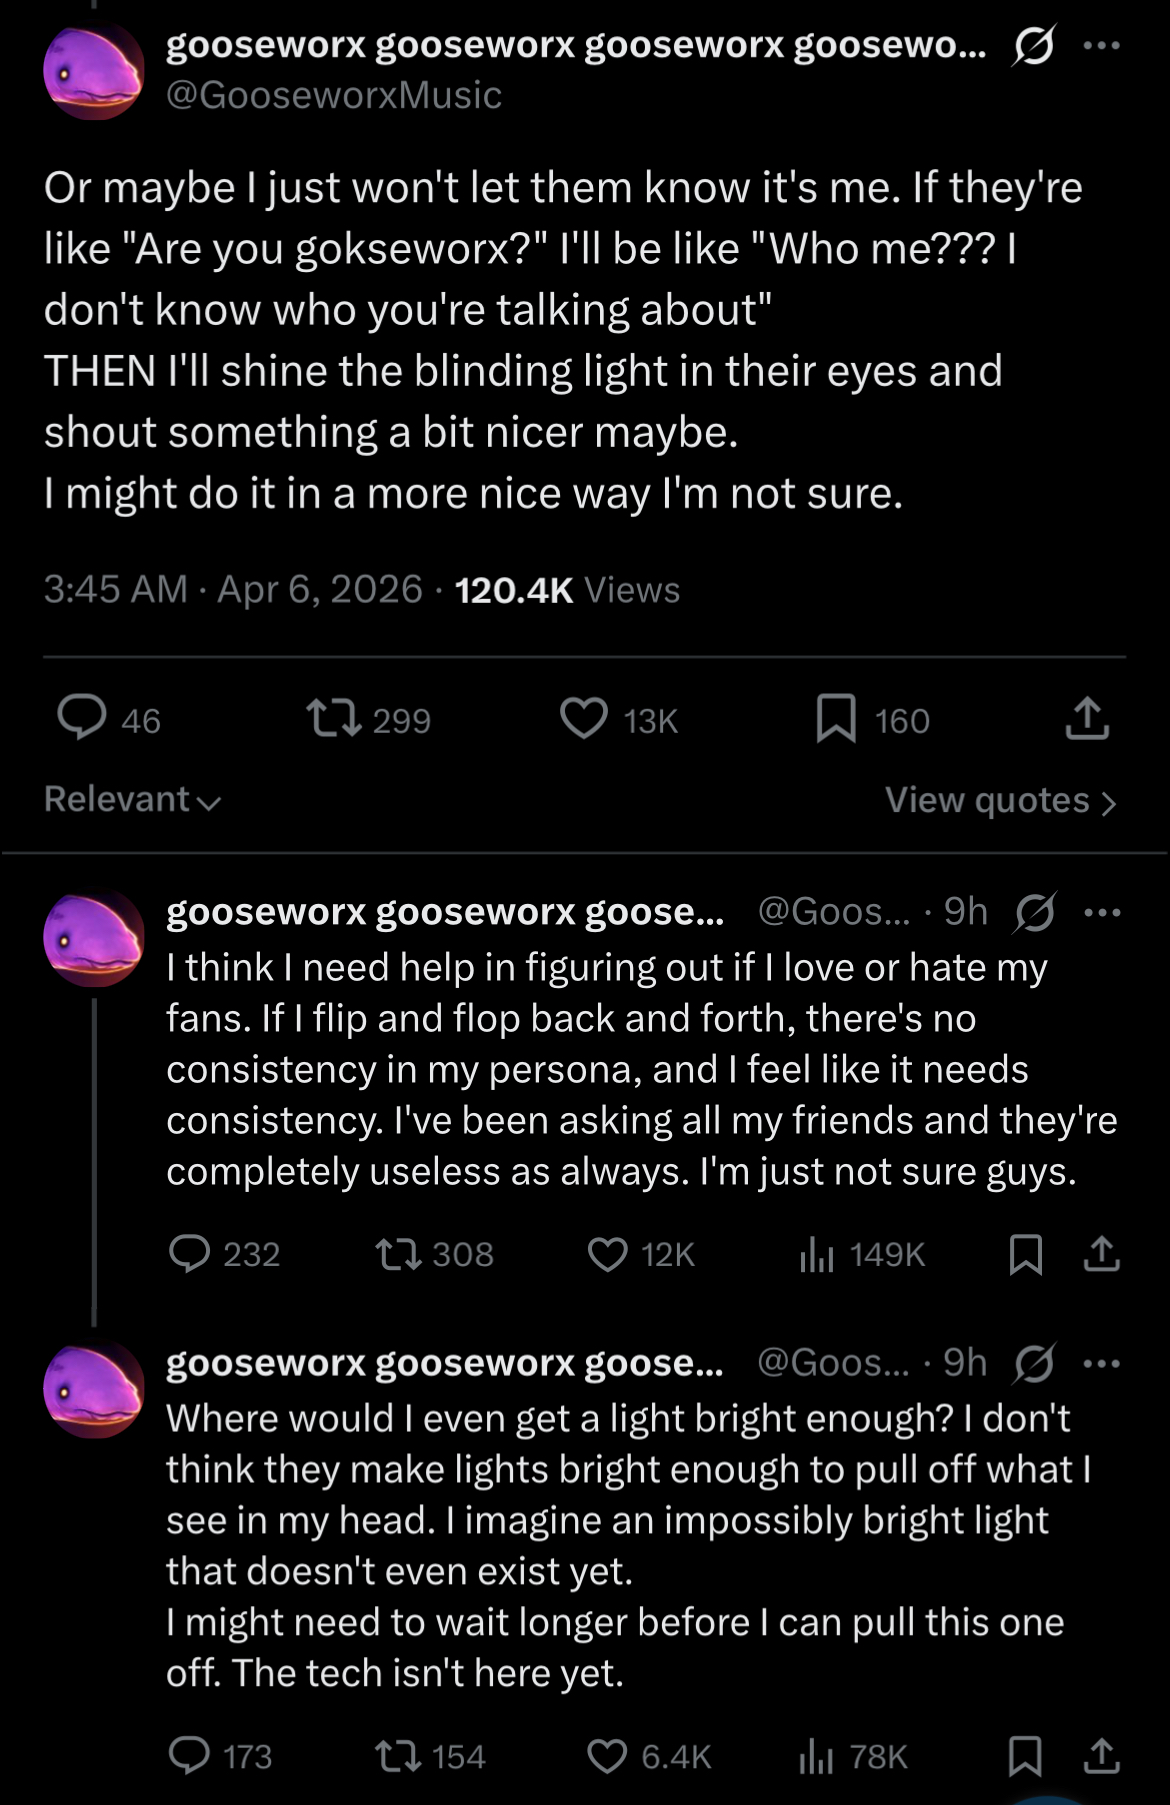The image size is (1170, 1805).
Task: Open View quotes link
Action: click(999, 800)
